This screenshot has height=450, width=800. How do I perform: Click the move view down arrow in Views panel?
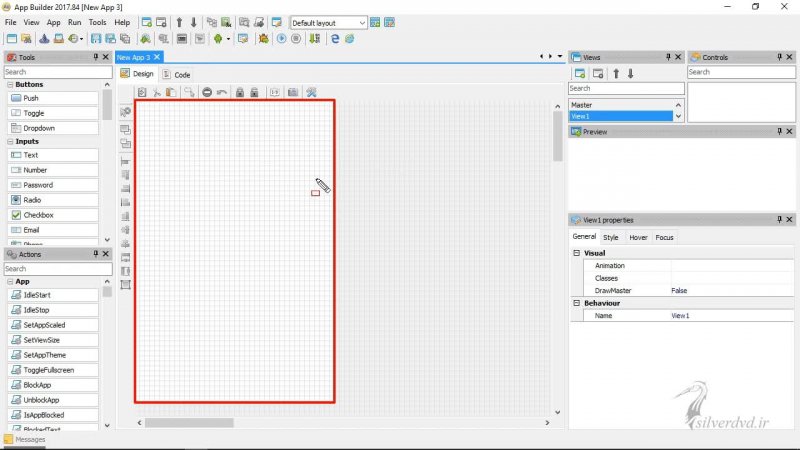tap(631, 73)
